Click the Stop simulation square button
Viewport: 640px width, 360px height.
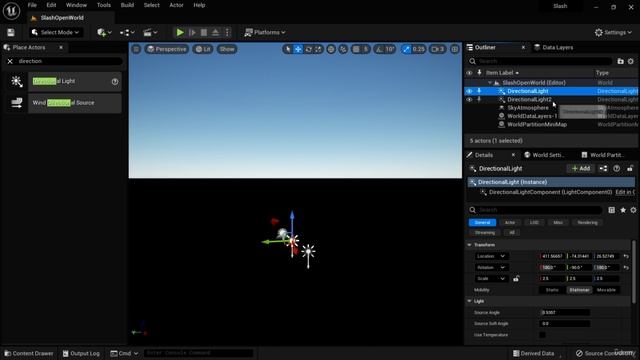(203, 32)
